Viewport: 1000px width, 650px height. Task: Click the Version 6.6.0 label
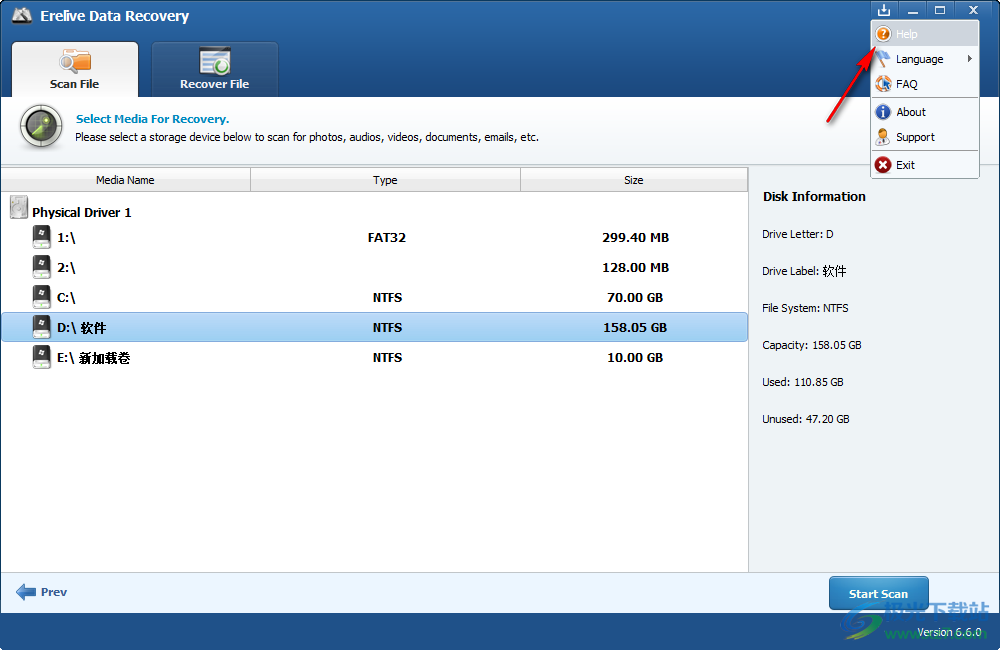(x=950, y=632)
